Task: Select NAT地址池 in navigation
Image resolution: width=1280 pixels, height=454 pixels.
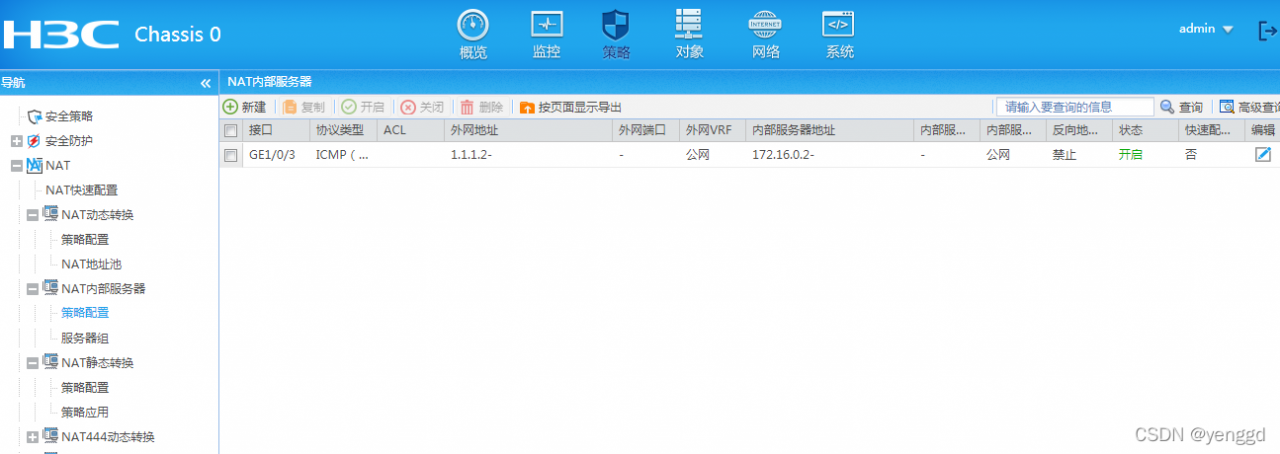Action: pos(91,264)
